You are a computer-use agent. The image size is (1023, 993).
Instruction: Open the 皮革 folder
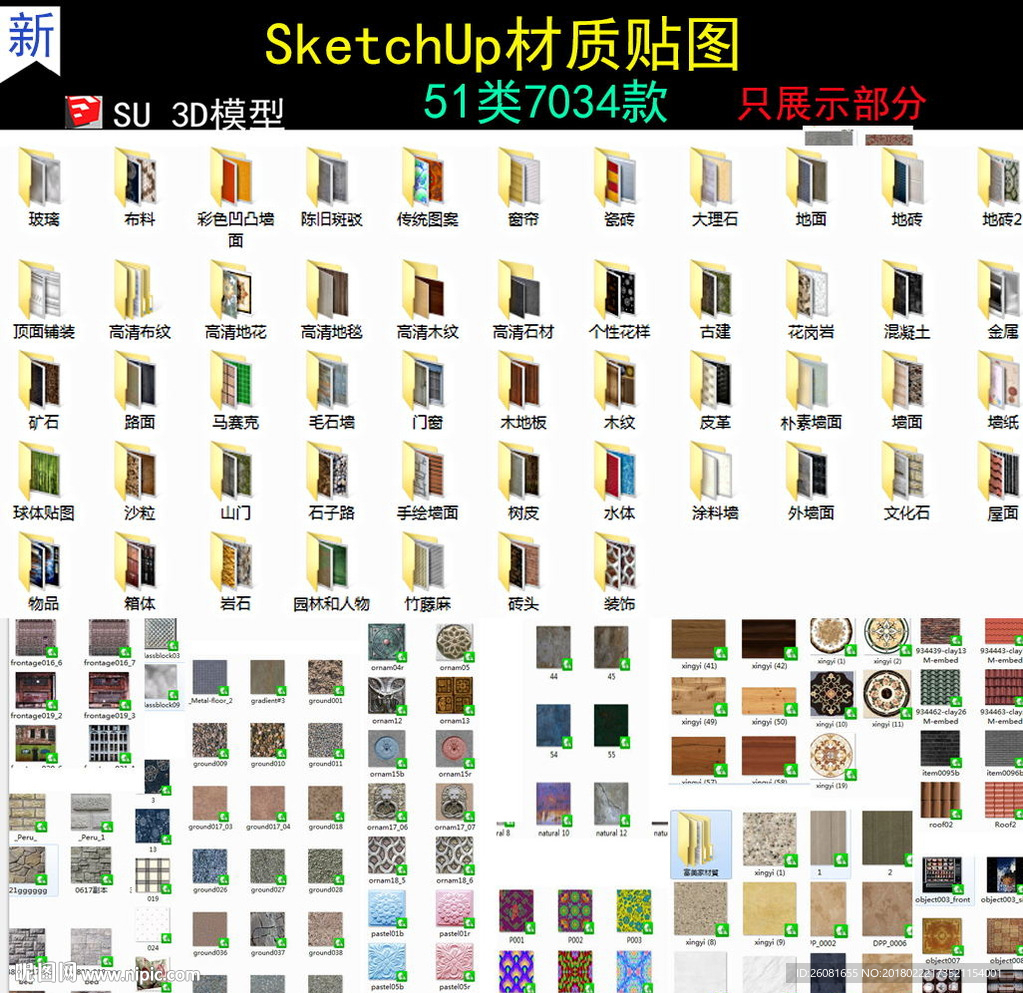coord(714,381)
